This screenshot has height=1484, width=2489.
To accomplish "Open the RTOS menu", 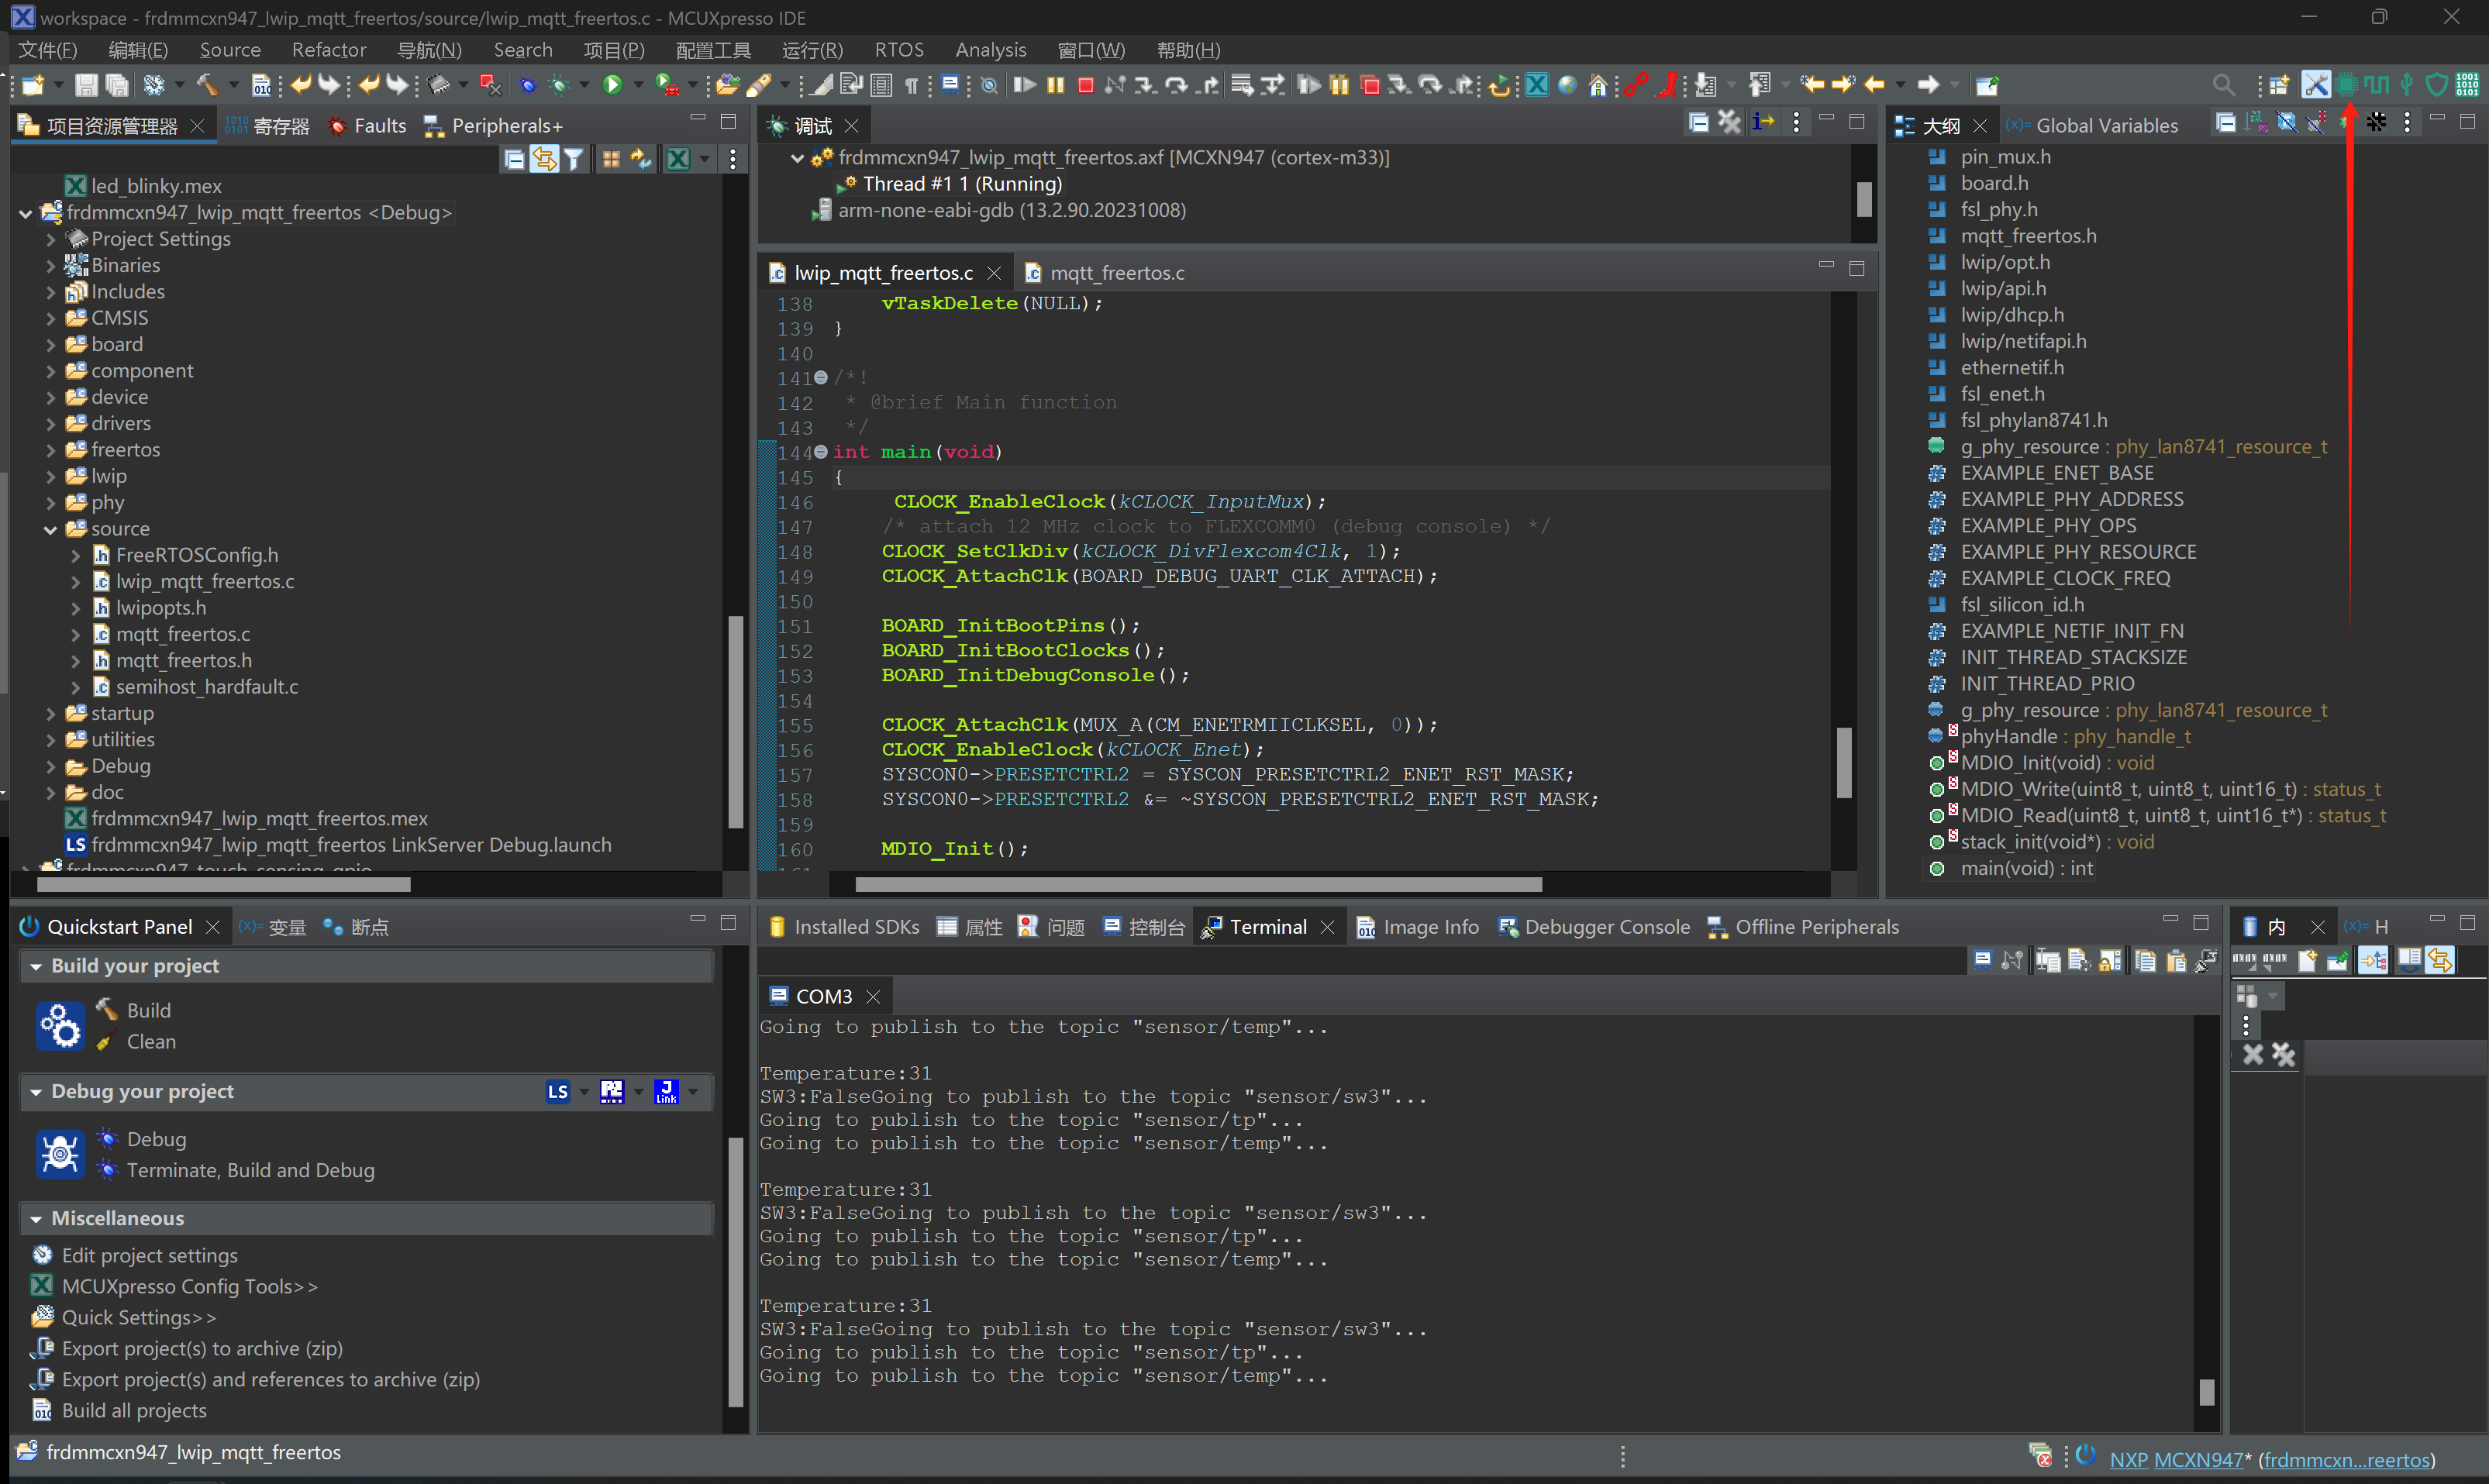I will click(898, 50).
